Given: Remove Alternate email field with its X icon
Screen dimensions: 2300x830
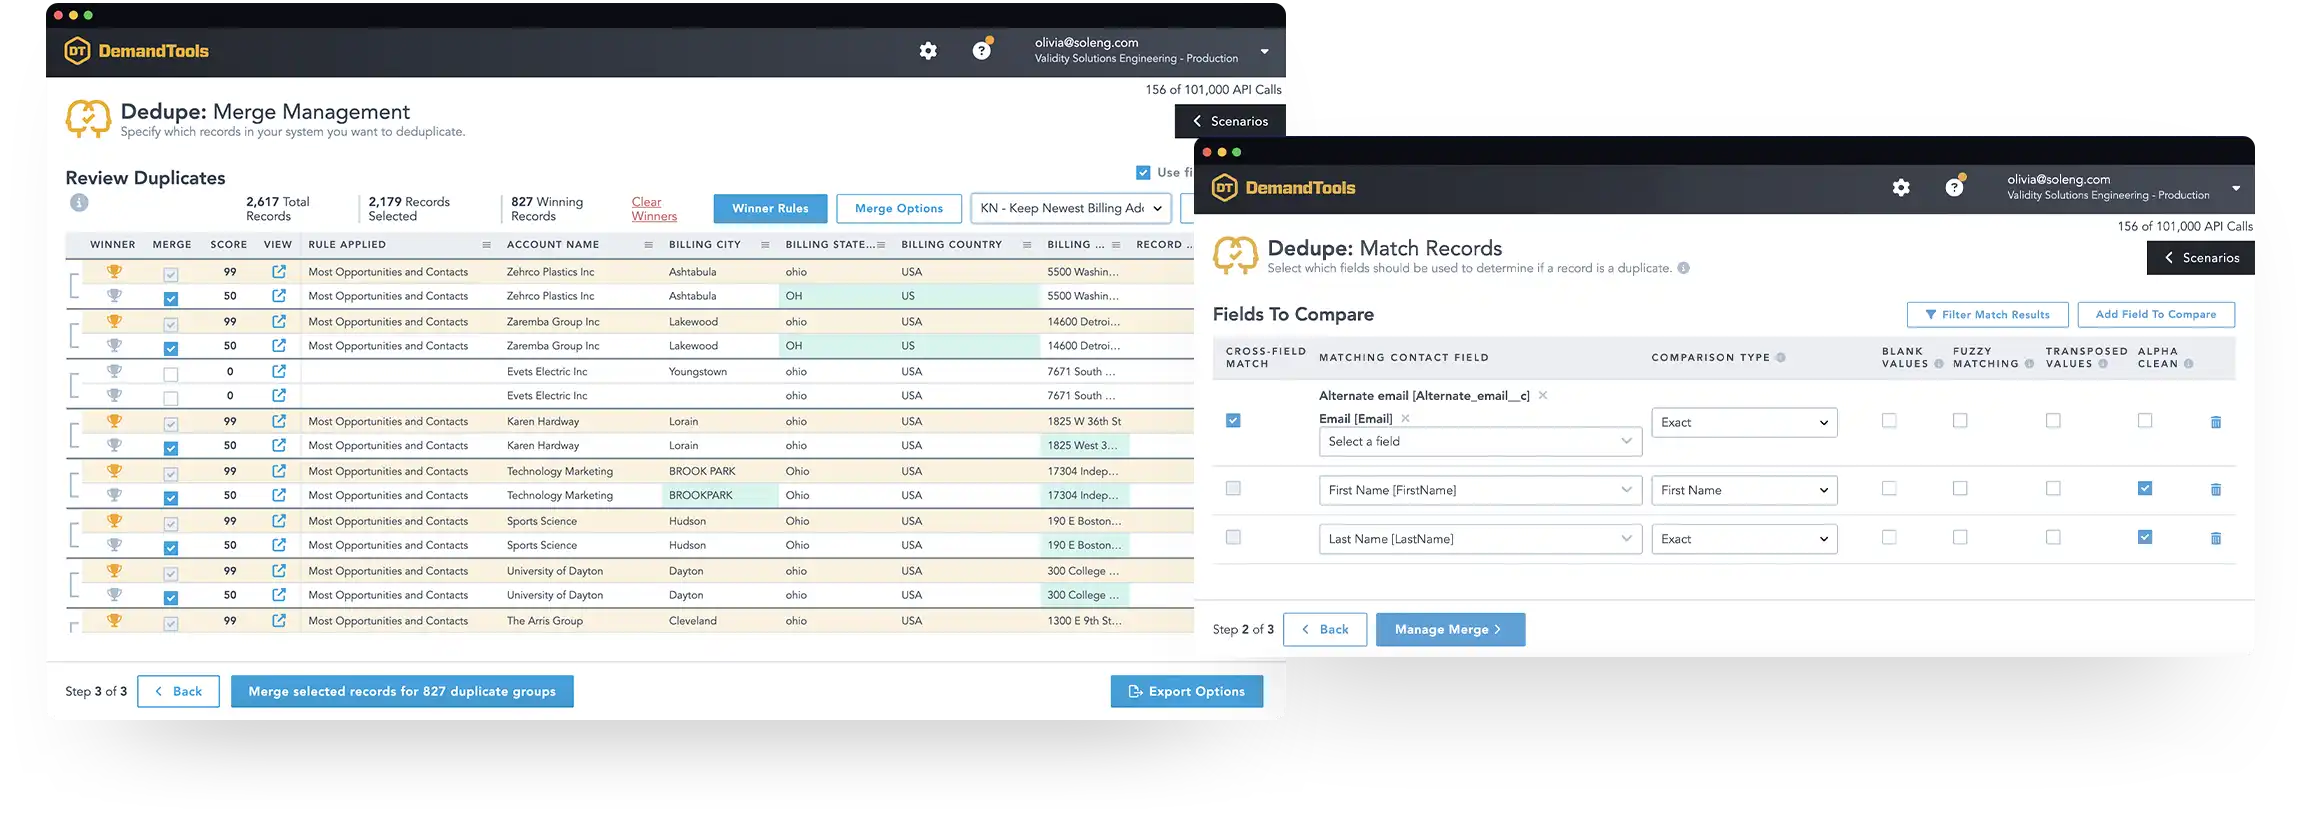Looking at the screenshot, I should [x=1543, y=396].
